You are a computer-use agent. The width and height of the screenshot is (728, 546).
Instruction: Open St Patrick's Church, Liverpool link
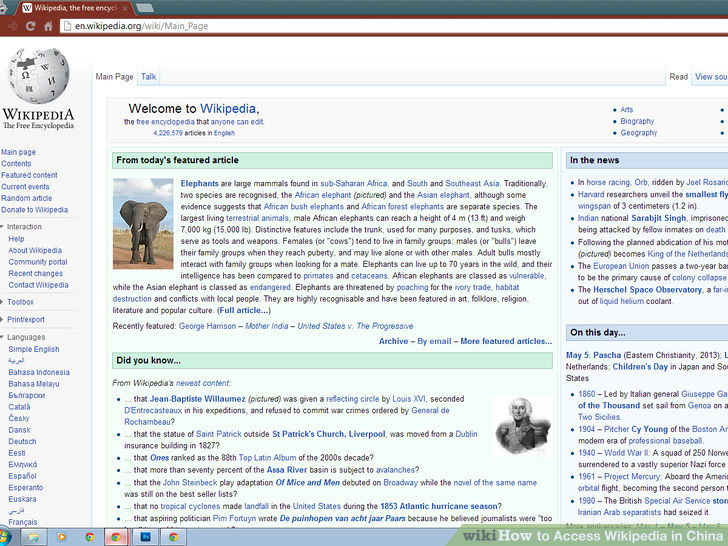[329, 435]
